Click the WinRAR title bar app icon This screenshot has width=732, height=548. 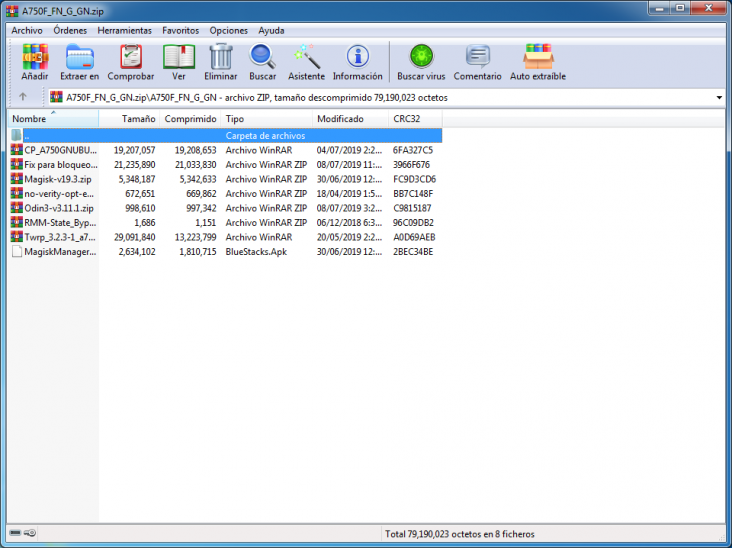12,11
